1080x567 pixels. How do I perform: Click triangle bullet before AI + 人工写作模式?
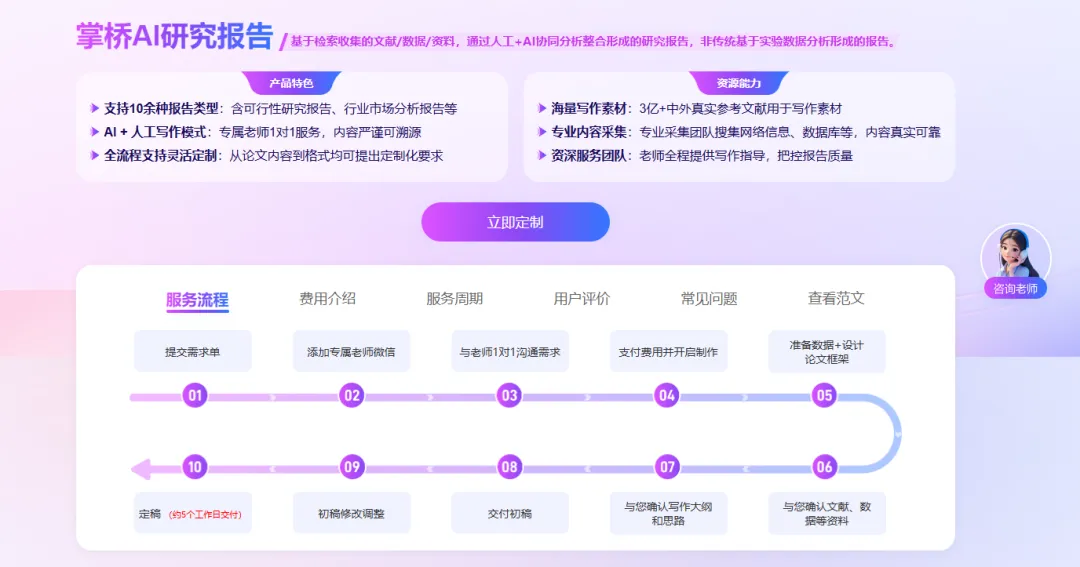(x=94, y=132)
